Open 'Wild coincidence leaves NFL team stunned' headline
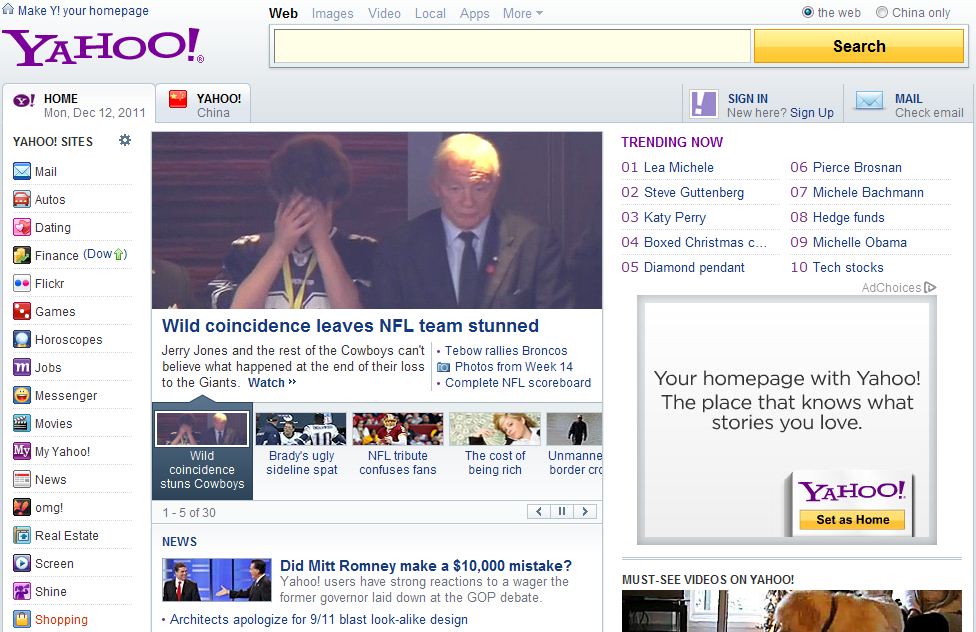 point(350,326)
